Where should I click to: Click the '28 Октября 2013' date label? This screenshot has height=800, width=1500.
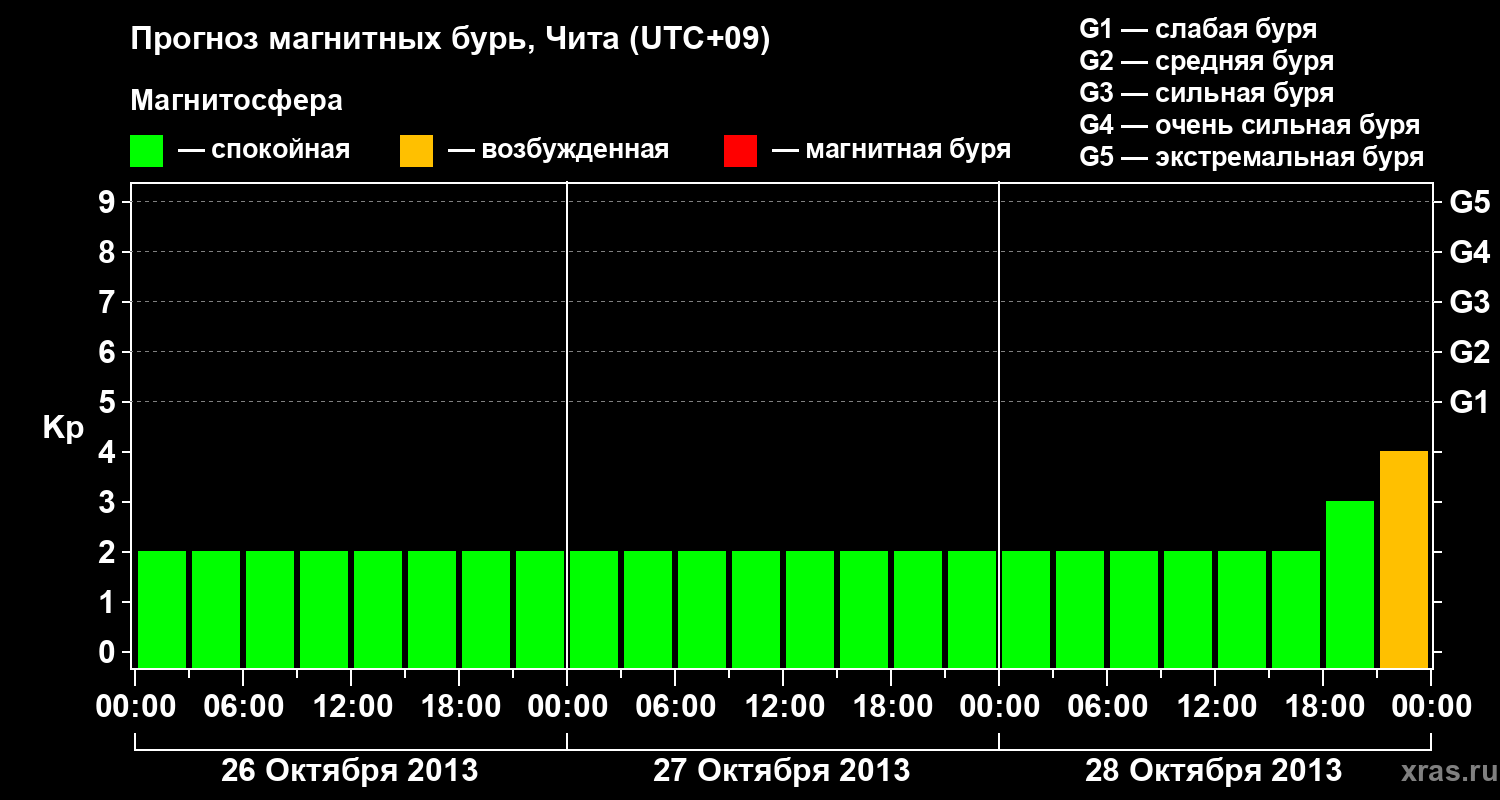pyautogui.click(x=1213, y=771)
